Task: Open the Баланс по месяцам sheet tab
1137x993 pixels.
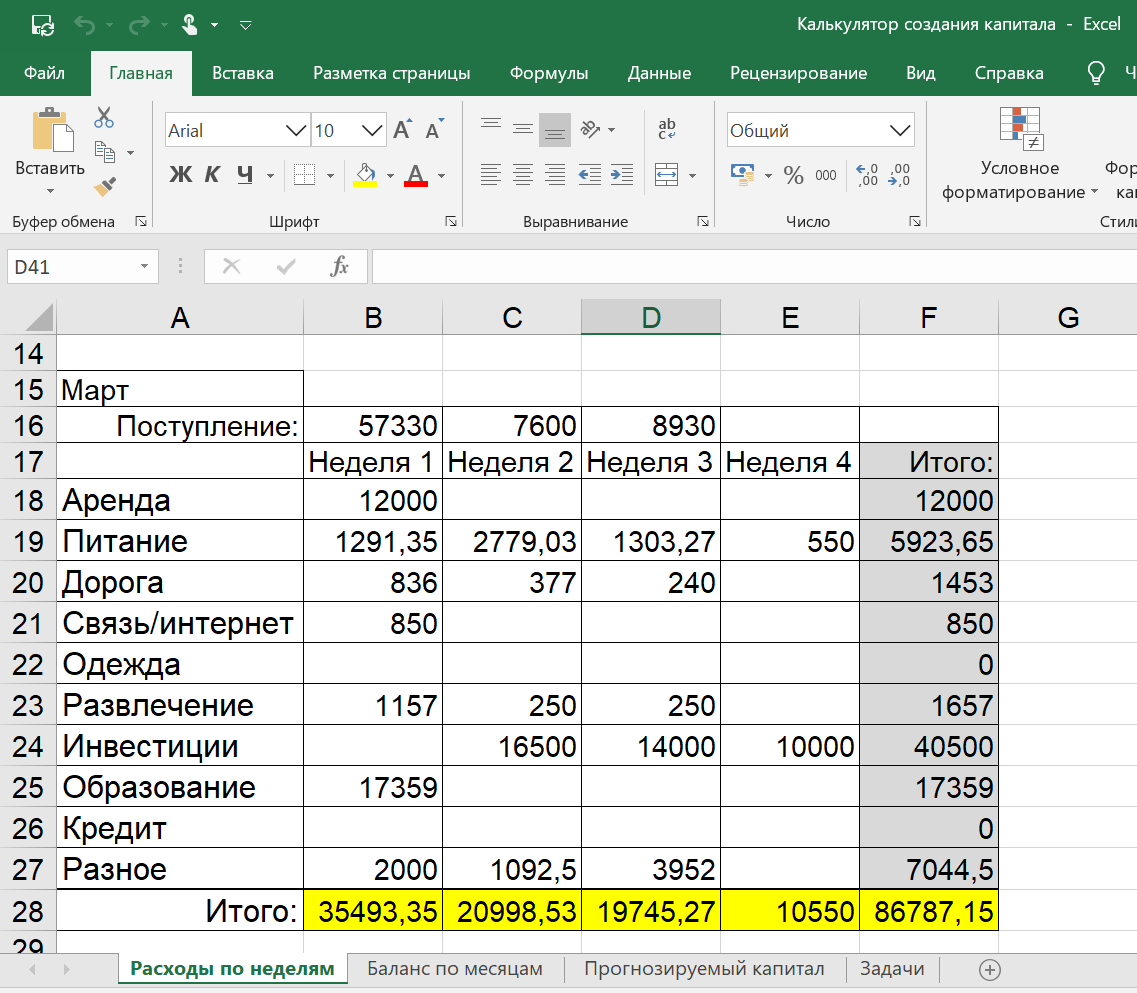Action: 455,969
